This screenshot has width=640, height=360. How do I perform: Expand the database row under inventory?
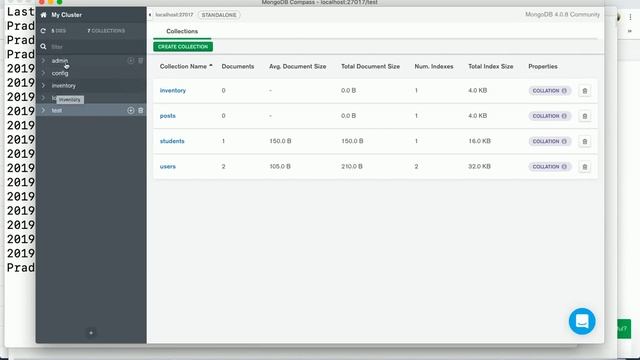click(43, 98)
